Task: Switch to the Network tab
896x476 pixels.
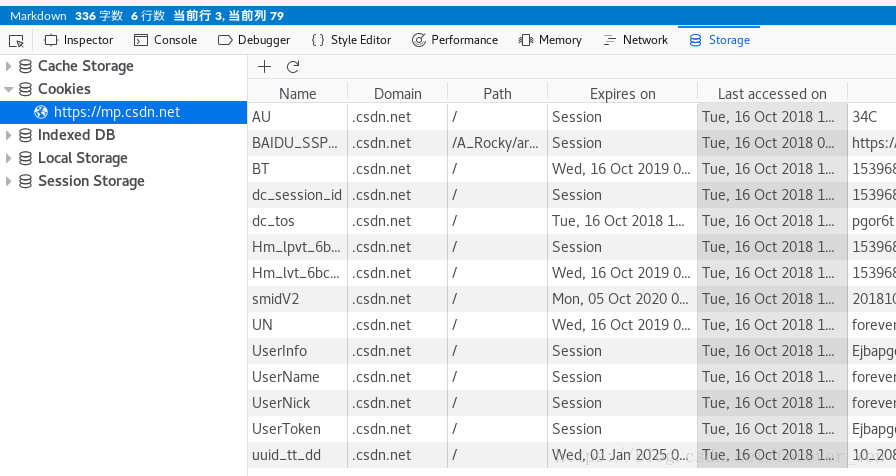Action: (x=635, y=40)
